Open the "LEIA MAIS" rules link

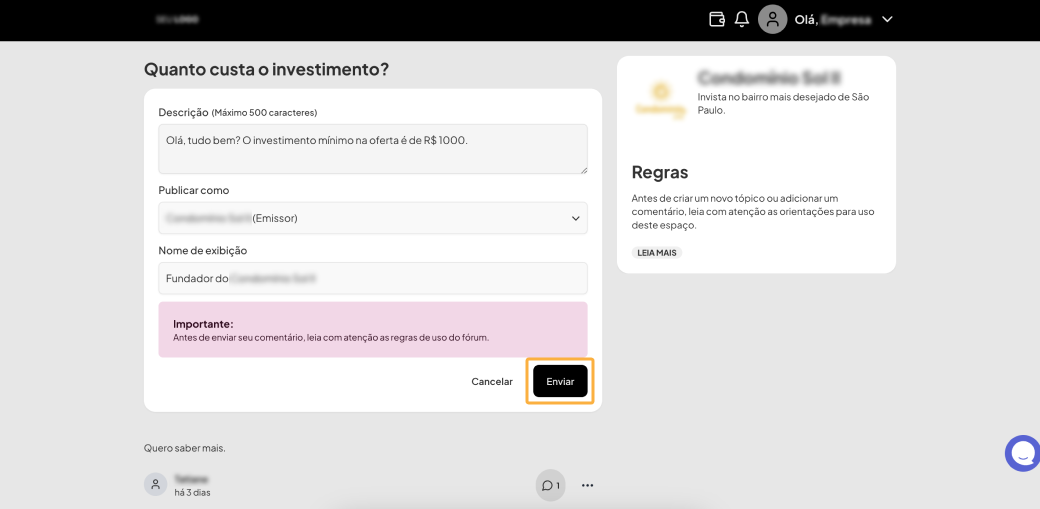[656, 253]
